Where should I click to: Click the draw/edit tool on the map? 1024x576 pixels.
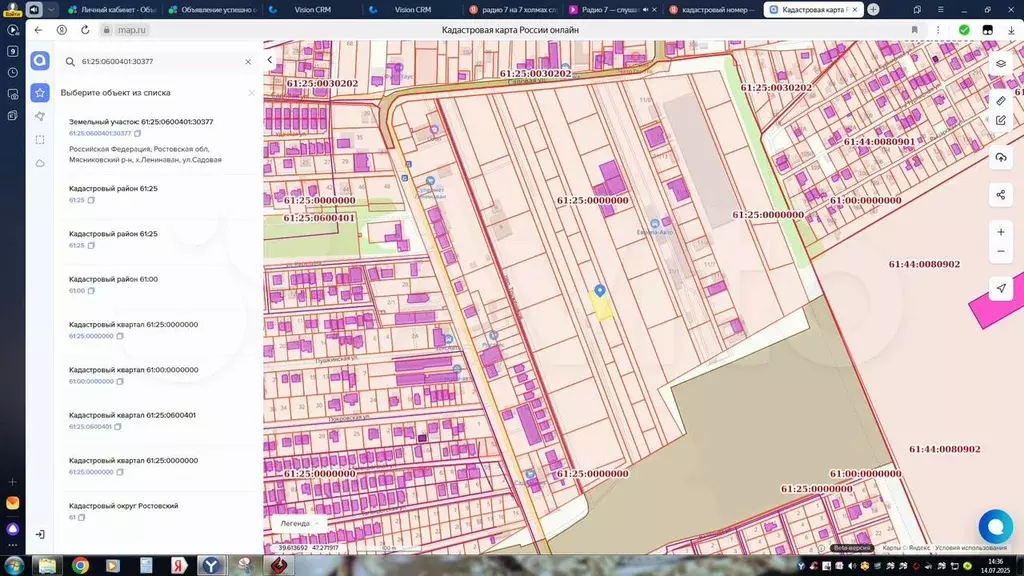[1000, 120]
